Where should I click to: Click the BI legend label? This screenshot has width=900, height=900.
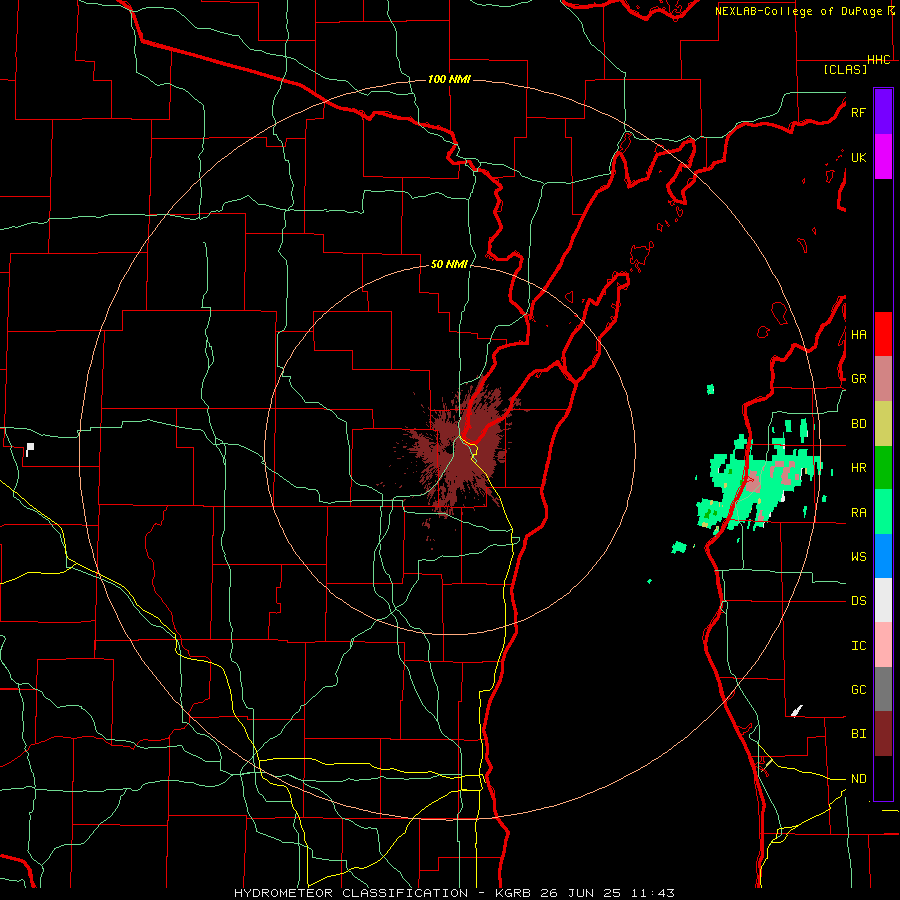point(858,734)
